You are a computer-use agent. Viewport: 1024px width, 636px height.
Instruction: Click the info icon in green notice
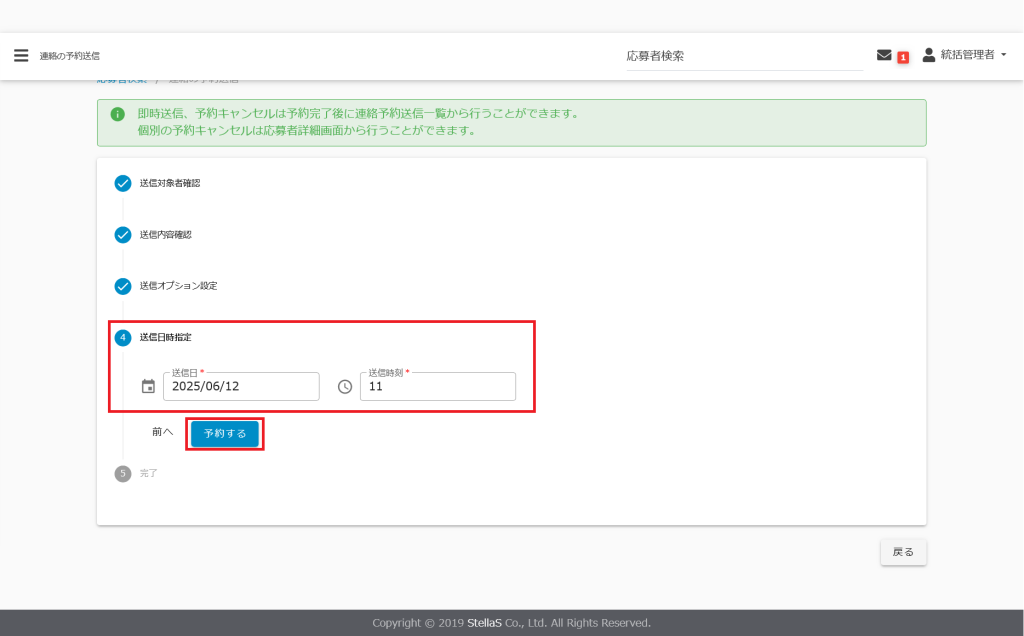tap(117, 114)
